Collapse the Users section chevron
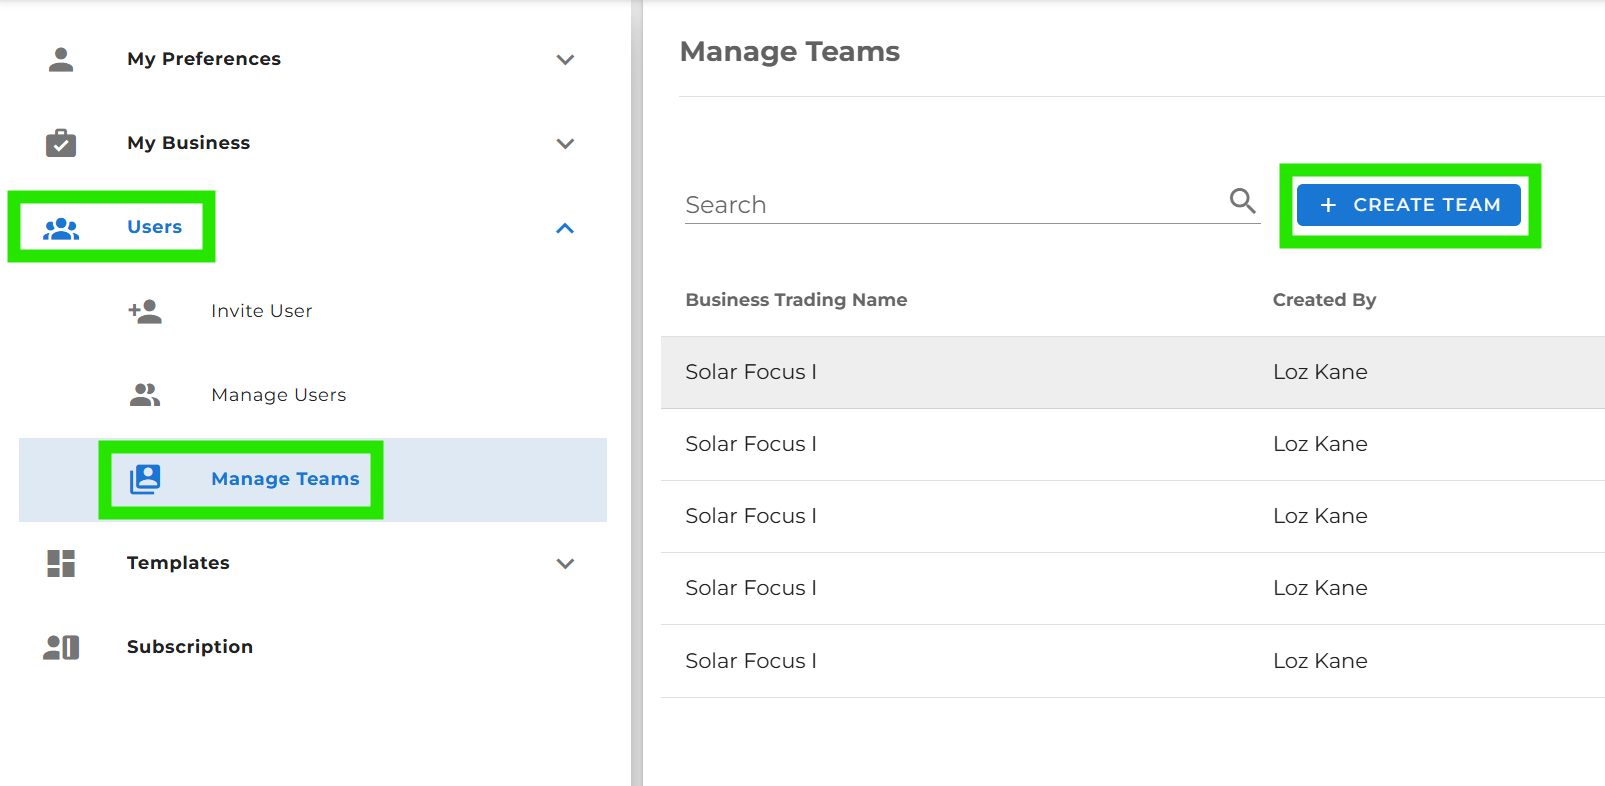Image resolution: width=1605 pixels, height=786 pixels. click(x=565, y=228)
